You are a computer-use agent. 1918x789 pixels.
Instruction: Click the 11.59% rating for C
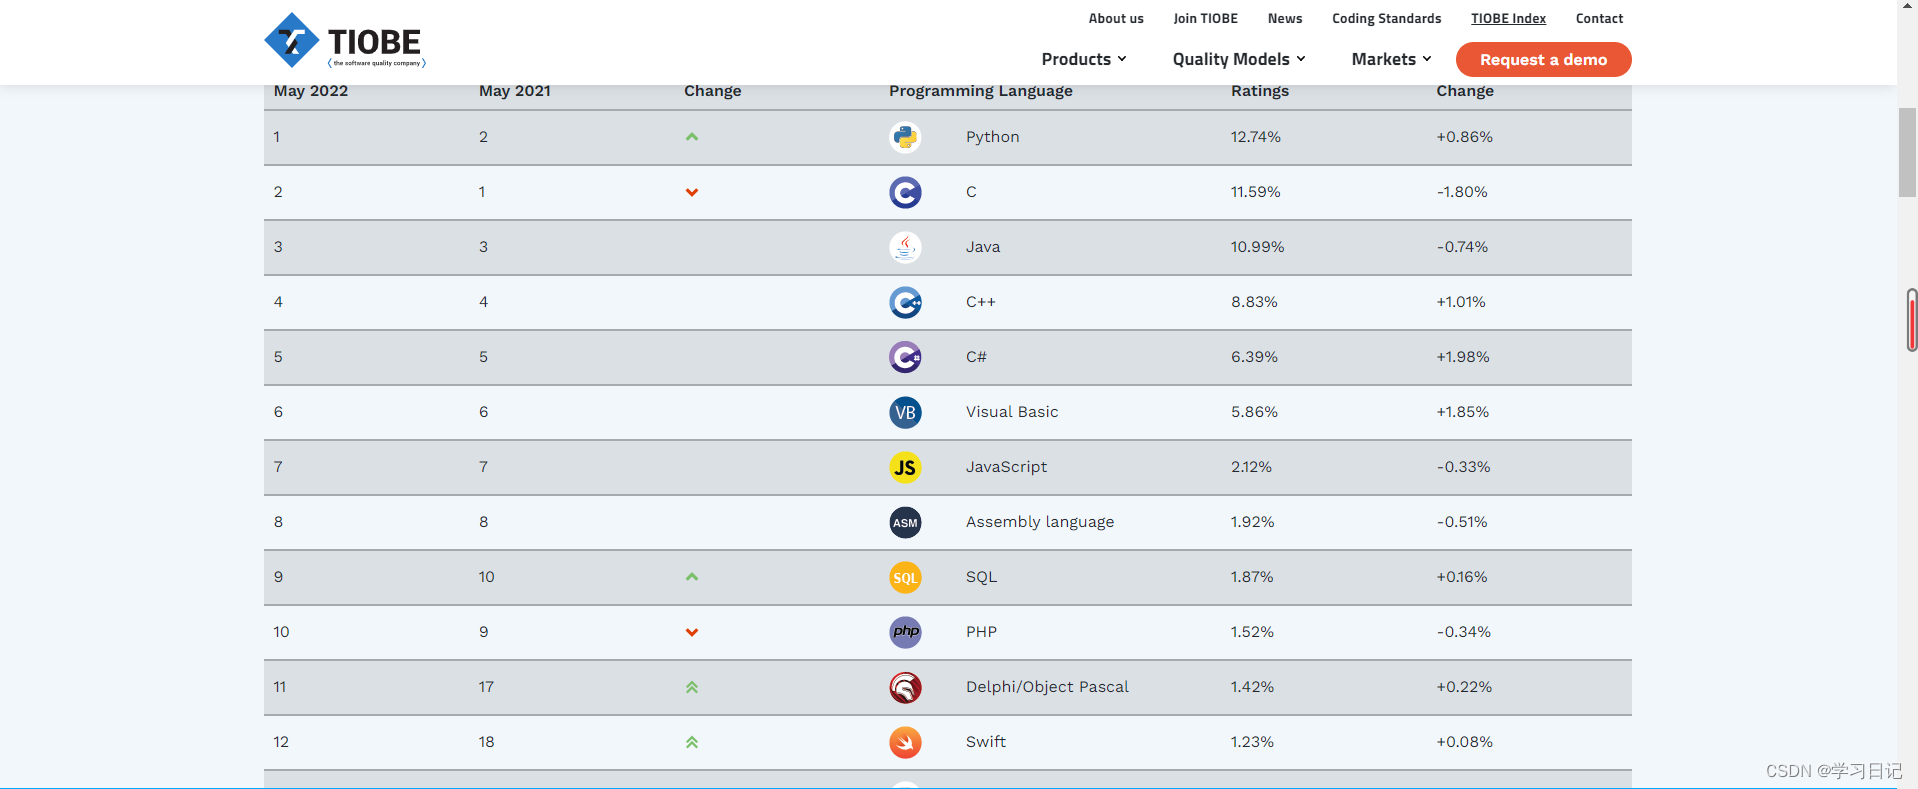1255,192
